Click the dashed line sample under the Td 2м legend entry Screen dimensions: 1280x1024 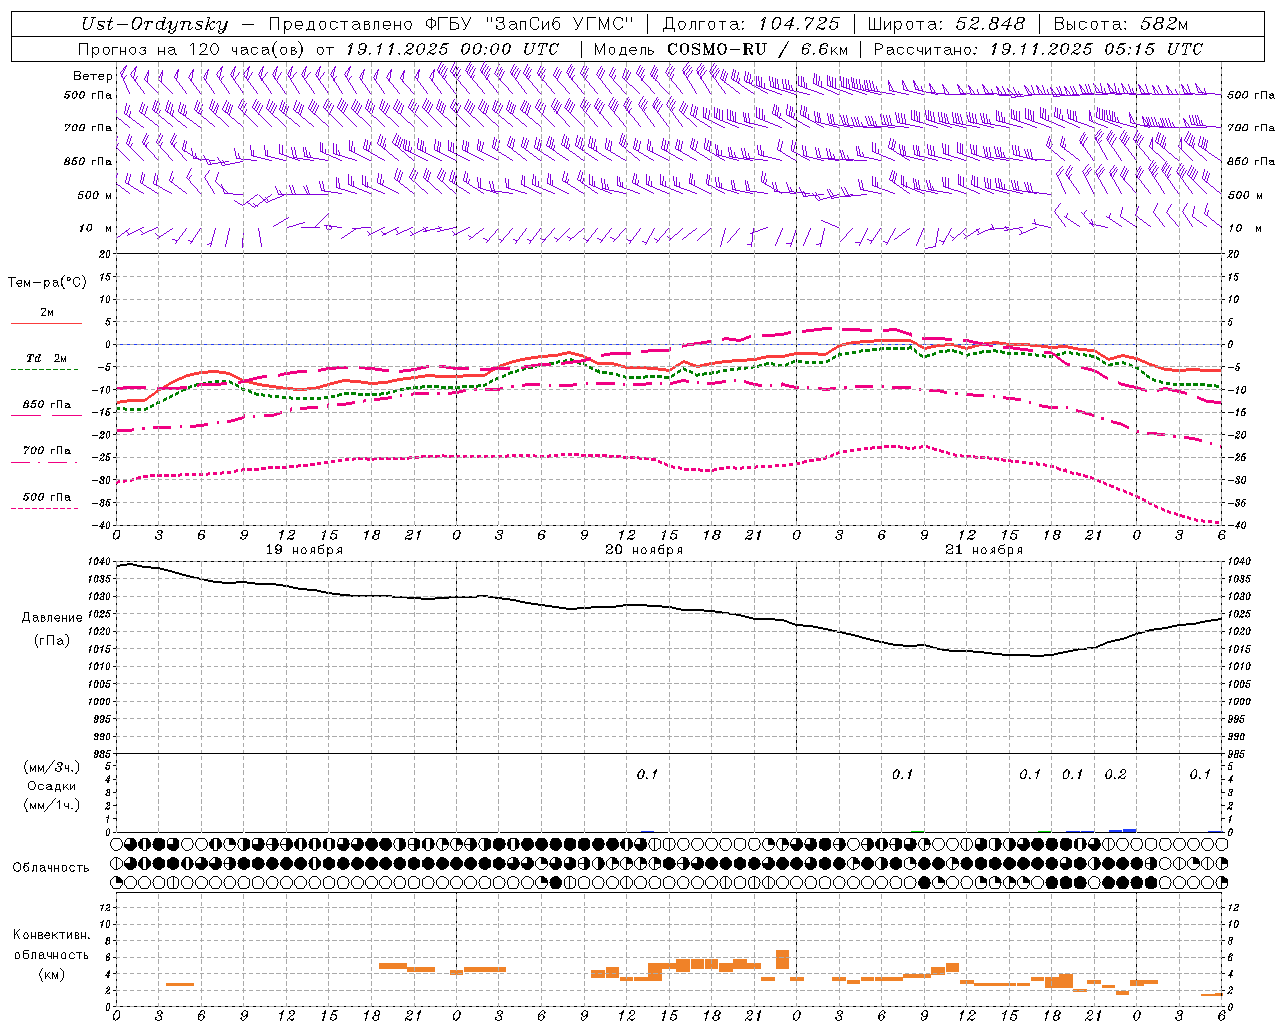tap(44, 369)
